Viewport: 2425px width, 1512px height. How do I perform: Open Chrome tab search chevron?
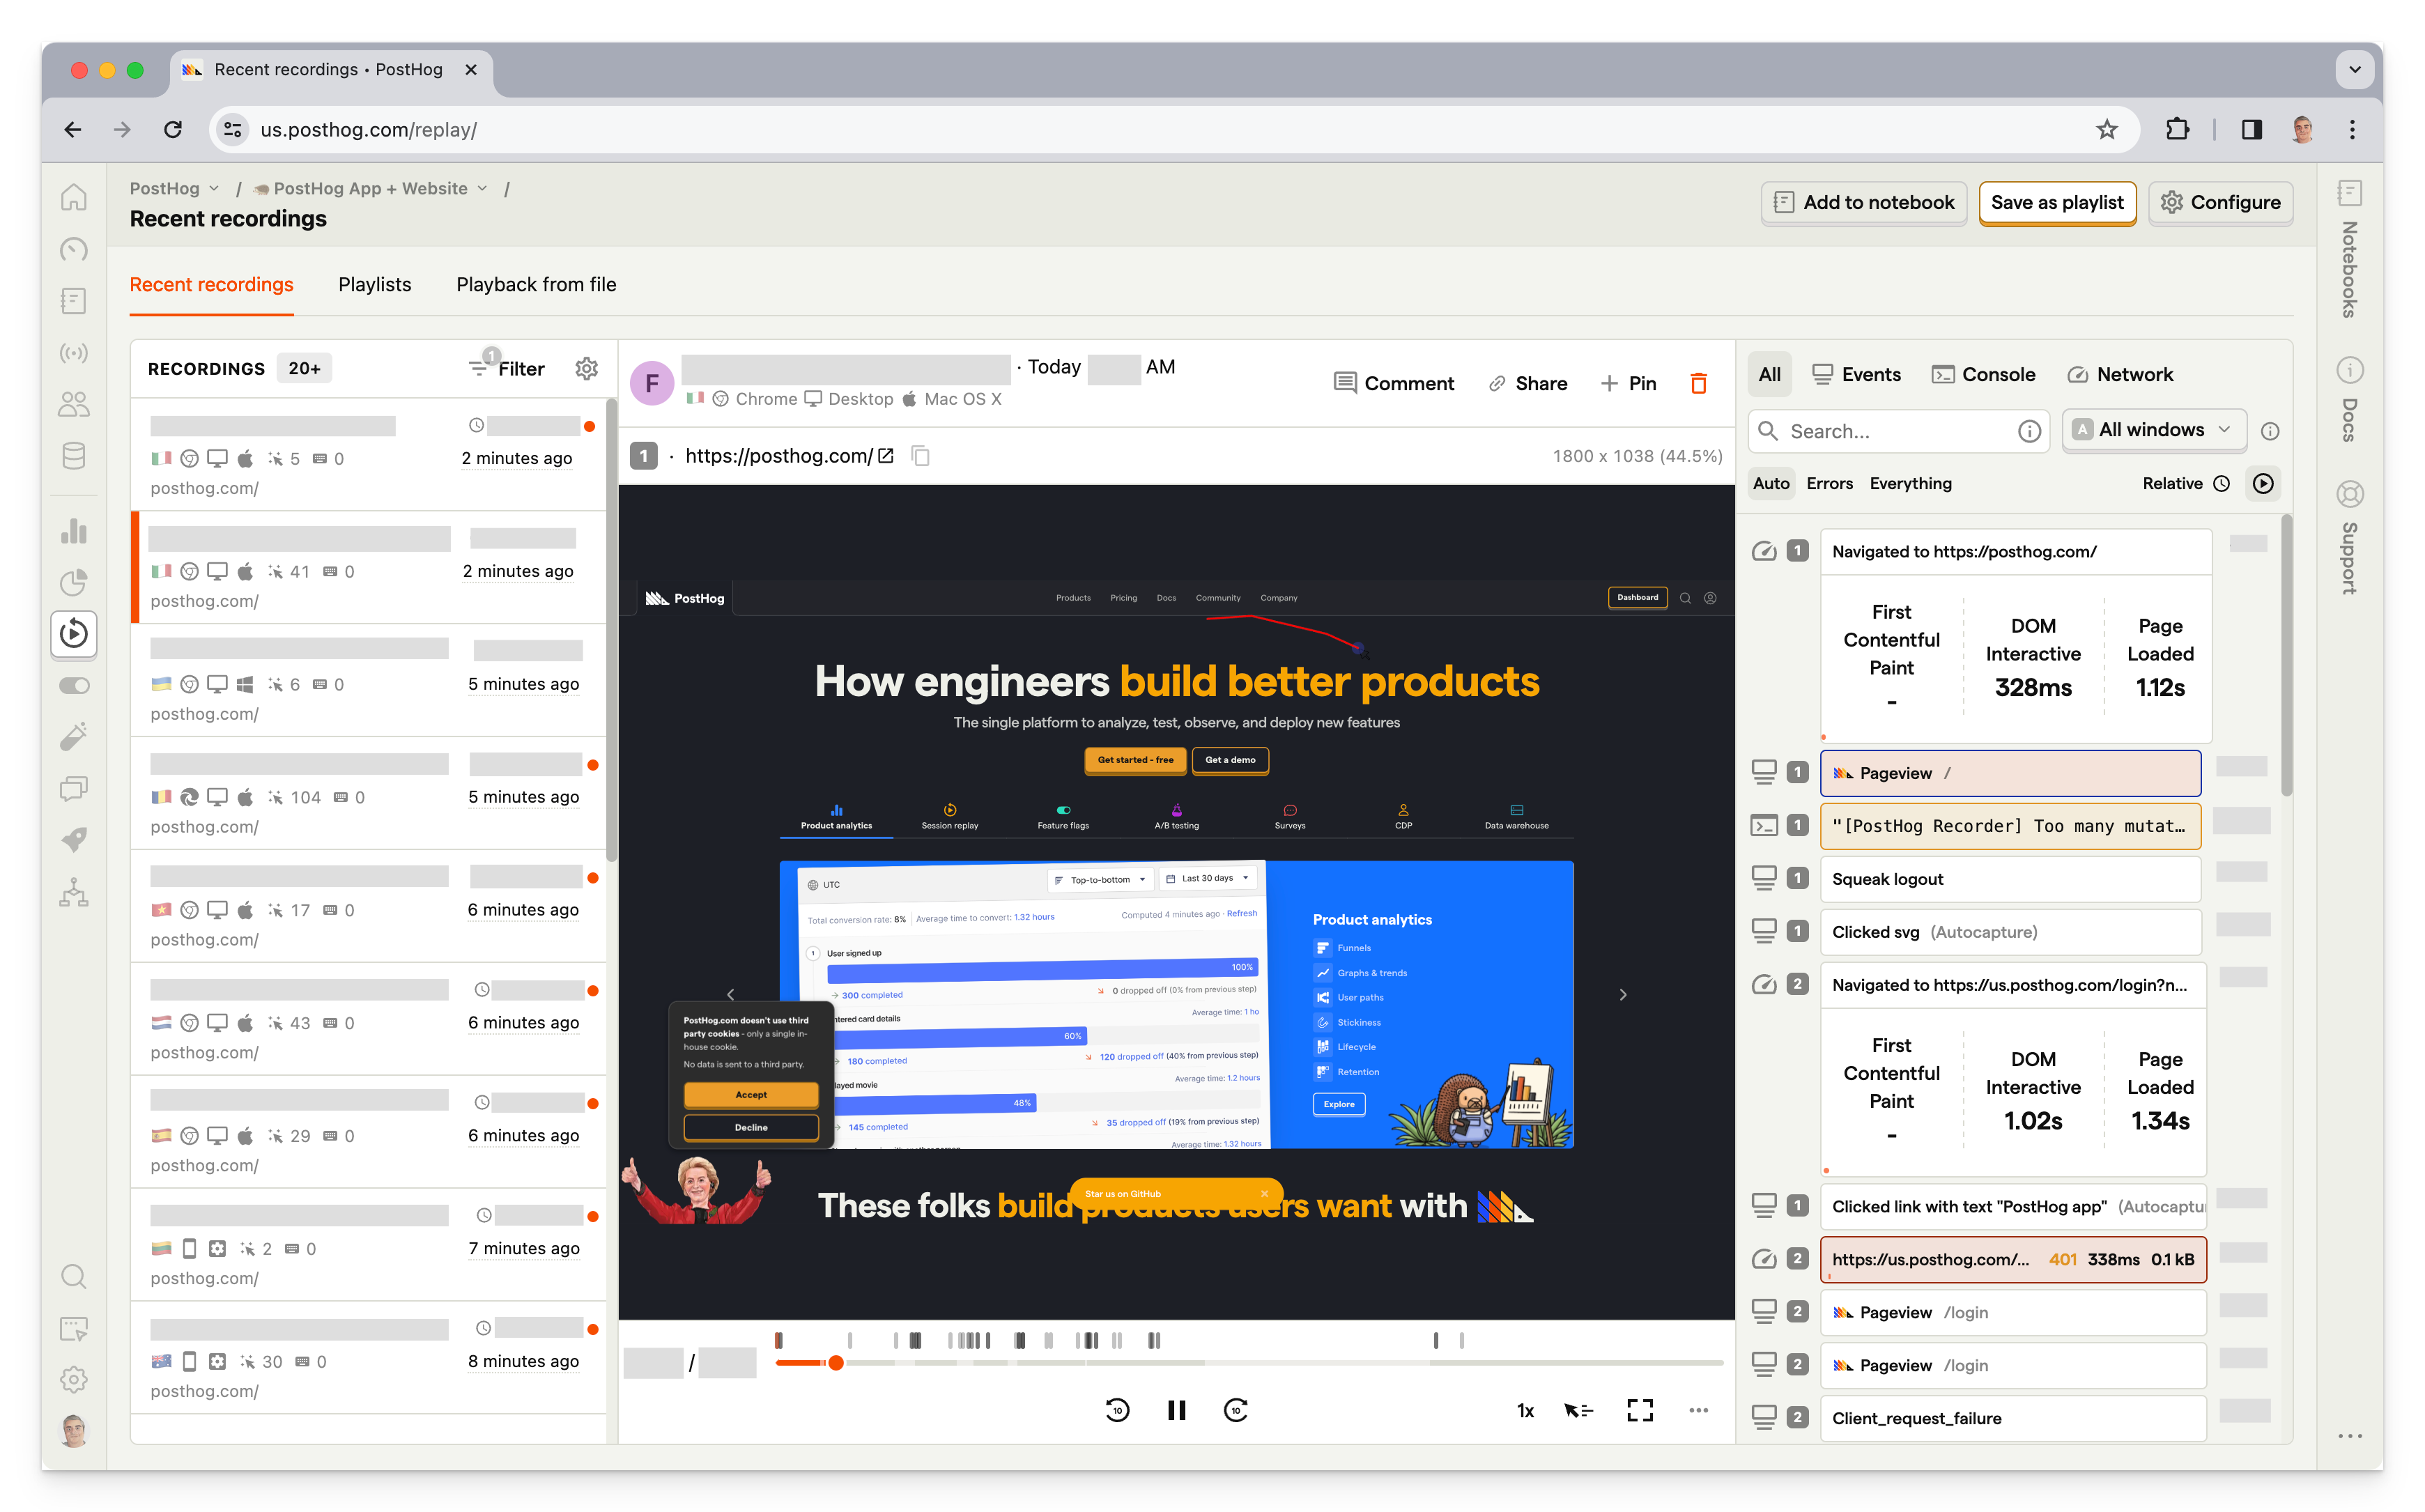2354,69
